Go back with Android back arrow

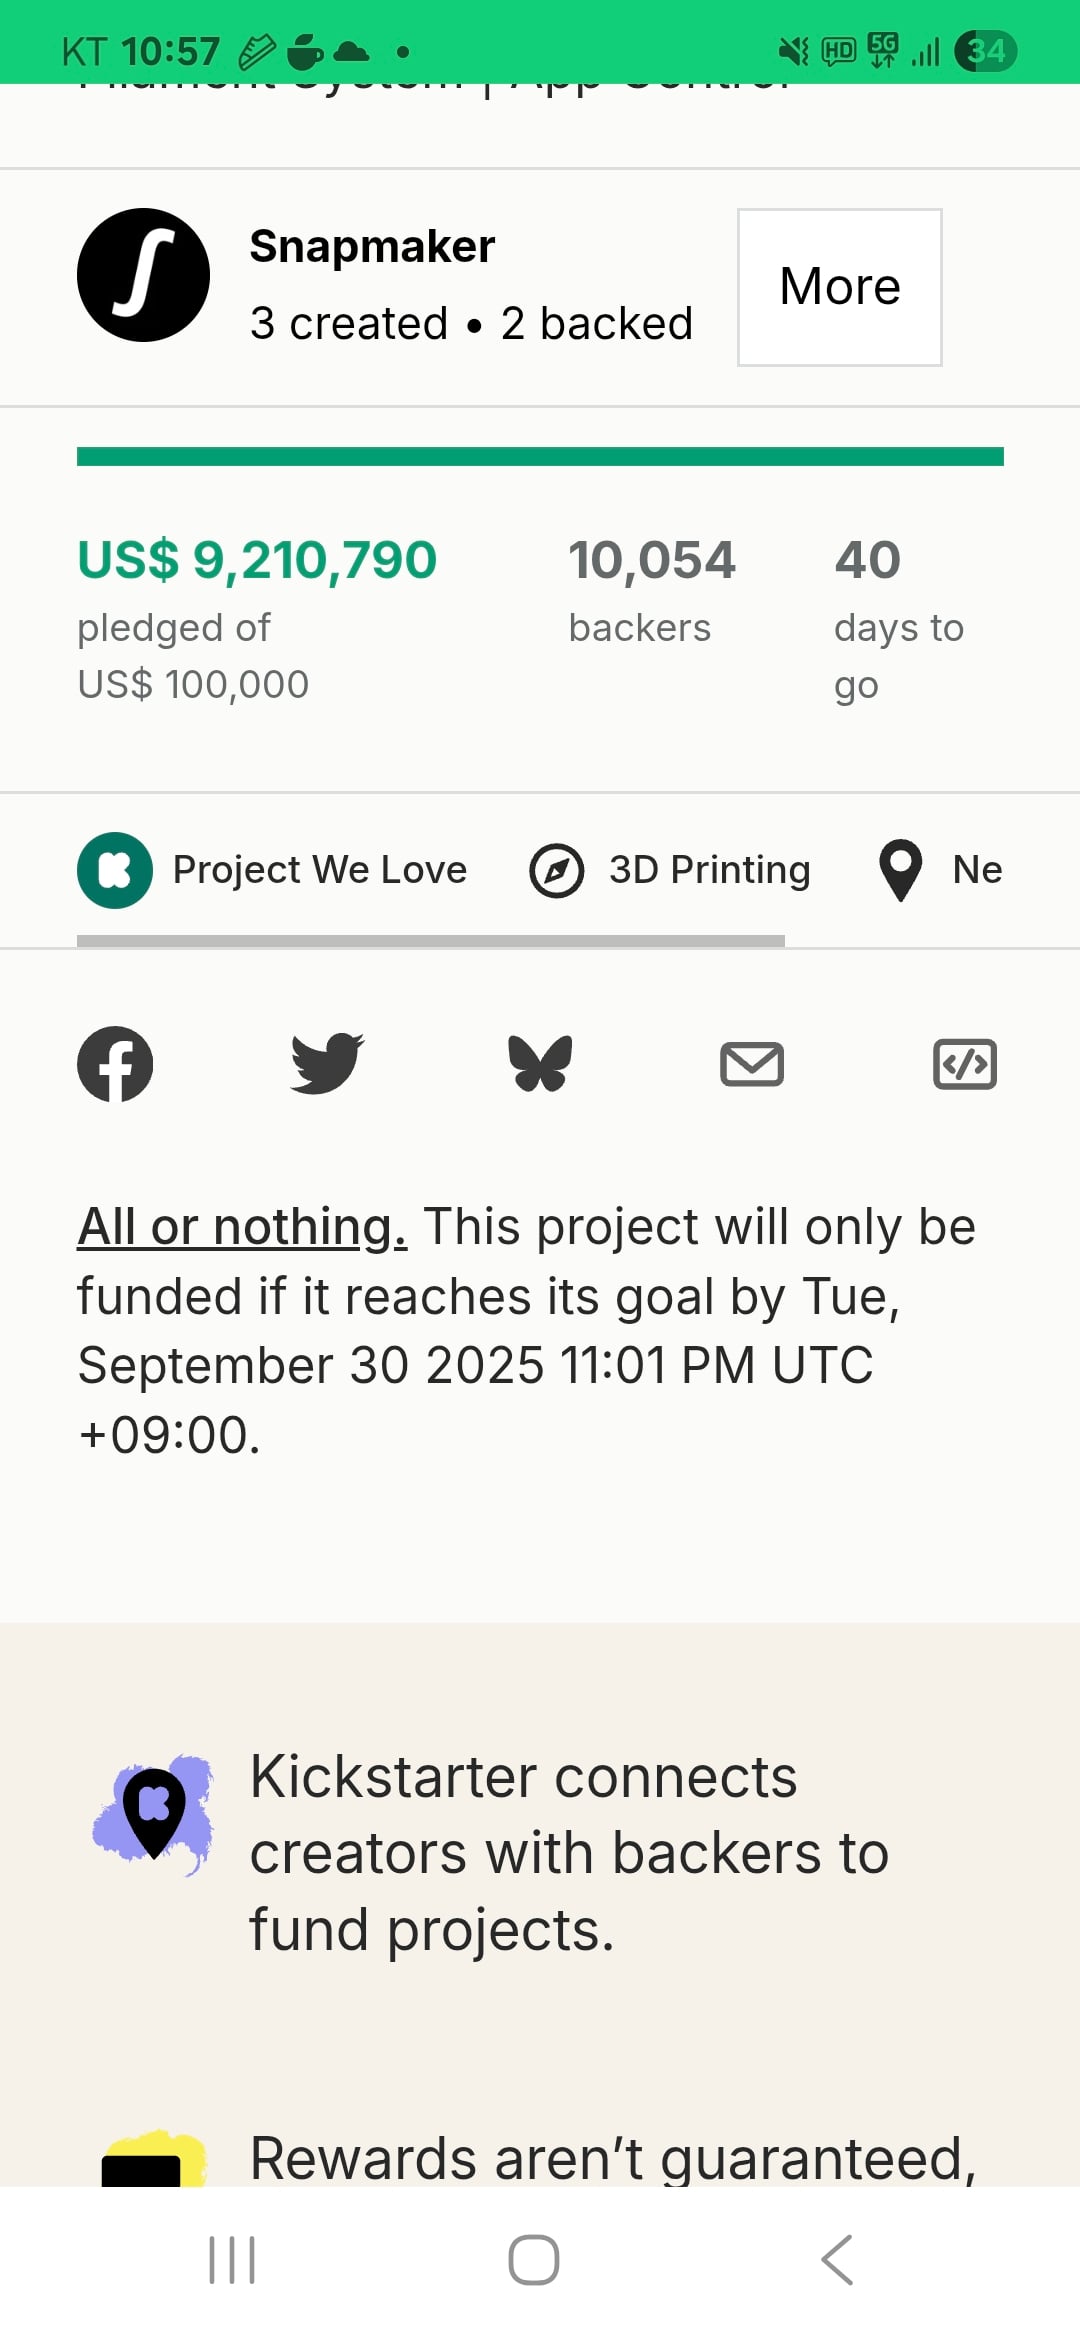click(837, 2260)
